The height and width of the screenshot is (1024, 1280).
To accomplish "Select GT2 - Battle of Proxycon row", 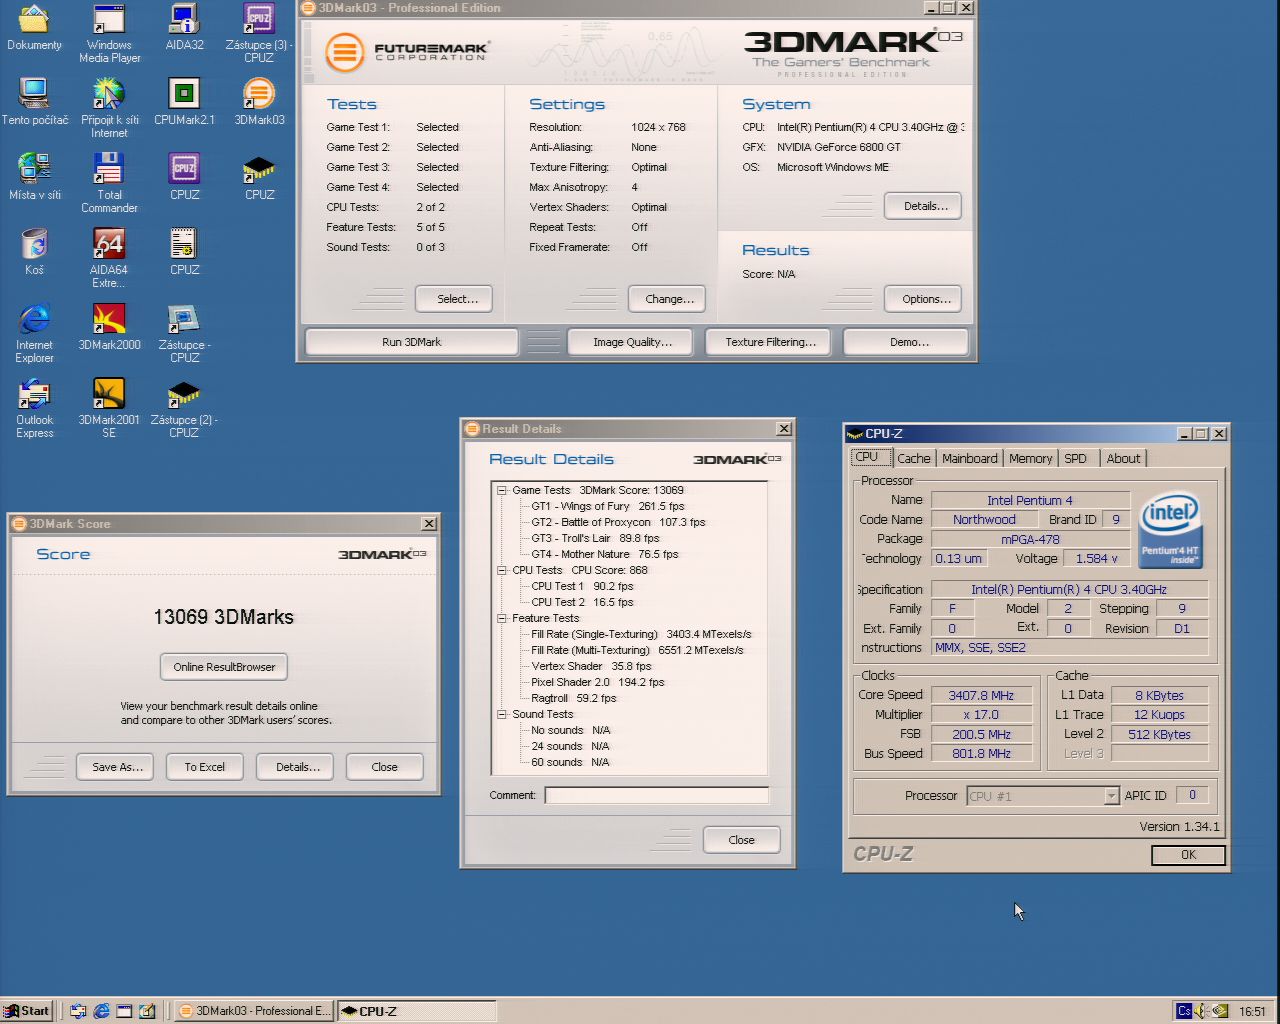I will [618, 522].
